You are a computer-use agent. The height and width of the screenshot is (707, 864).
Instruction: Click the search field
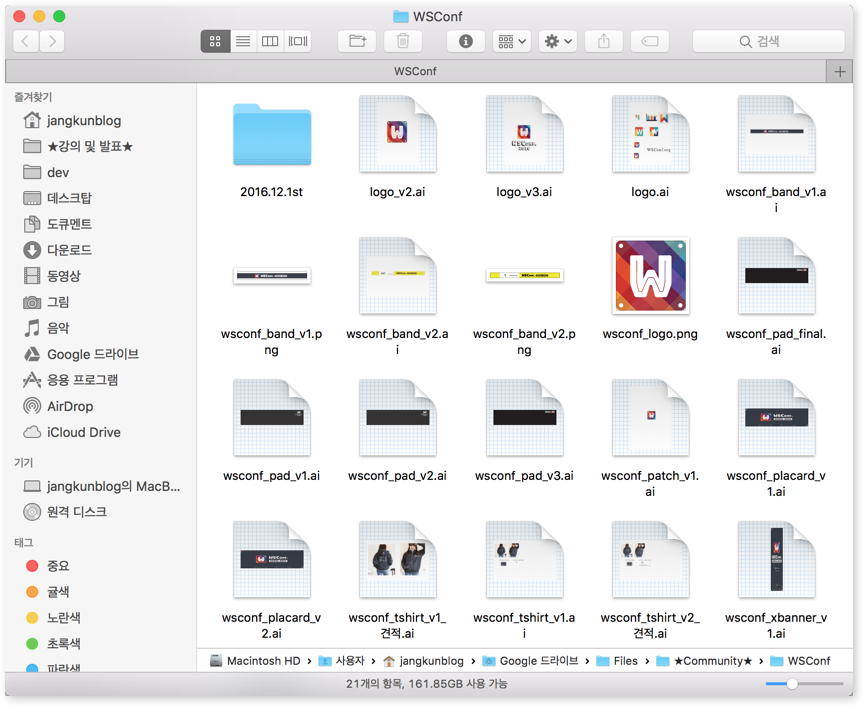click(768, 41)
